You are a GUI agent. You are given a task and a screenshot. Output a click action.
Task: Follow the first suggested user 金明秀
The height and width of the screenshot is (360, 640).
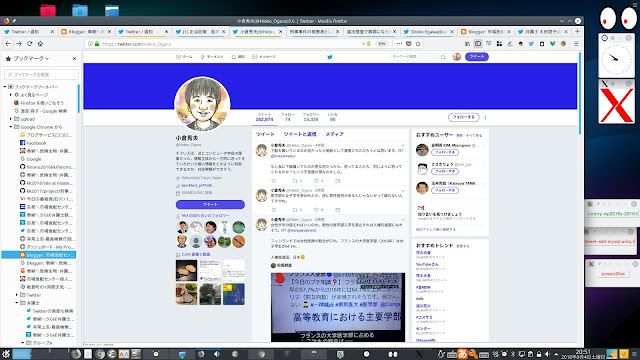444,152
